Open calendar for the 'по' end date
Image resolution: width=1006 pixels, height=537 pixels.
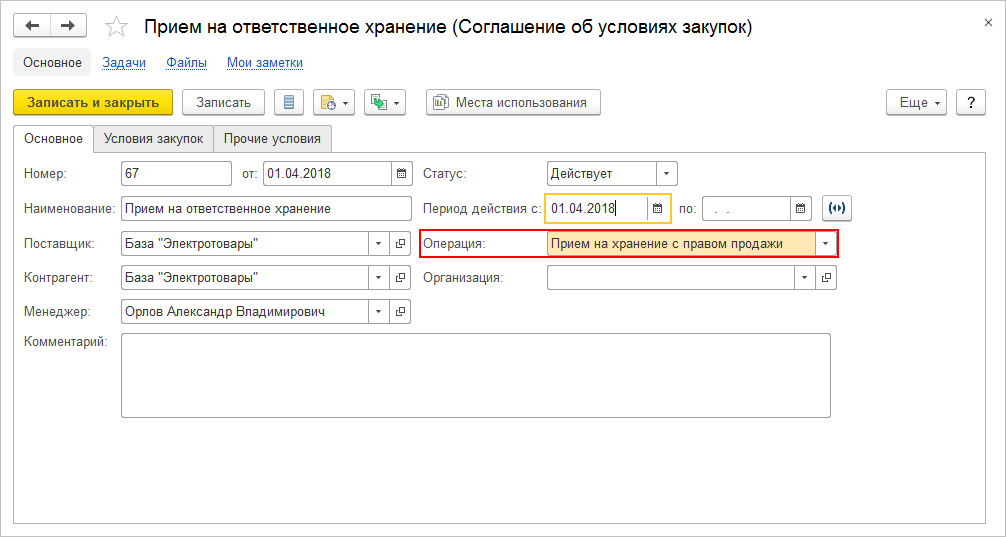[x=801, y=208]
